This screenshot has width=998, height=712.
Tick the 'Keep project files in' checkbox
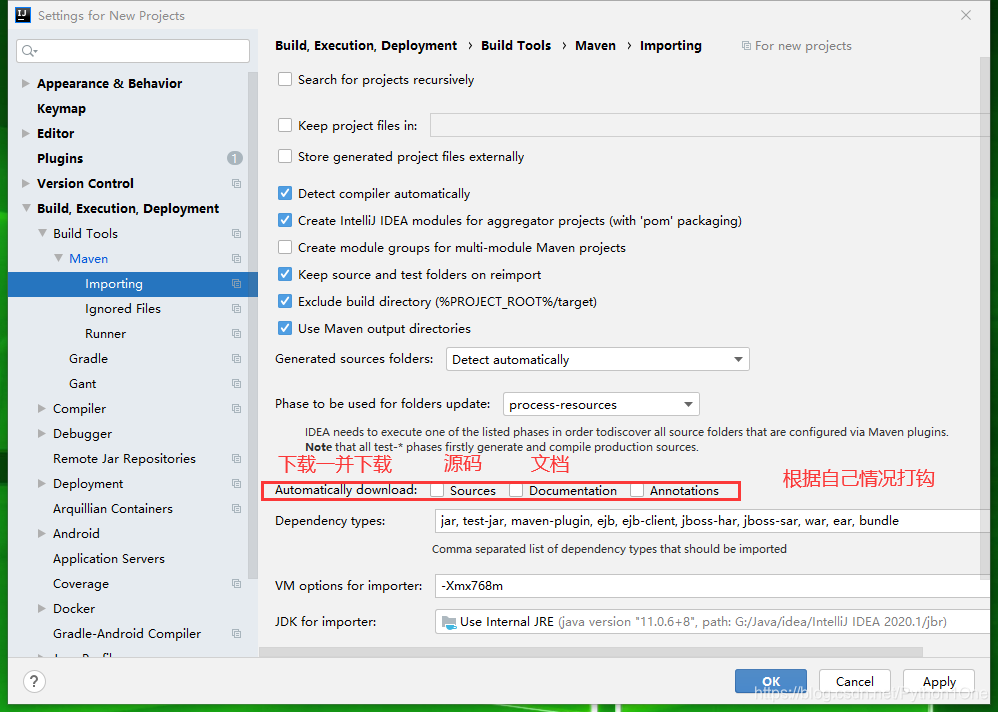pos(285,125)
